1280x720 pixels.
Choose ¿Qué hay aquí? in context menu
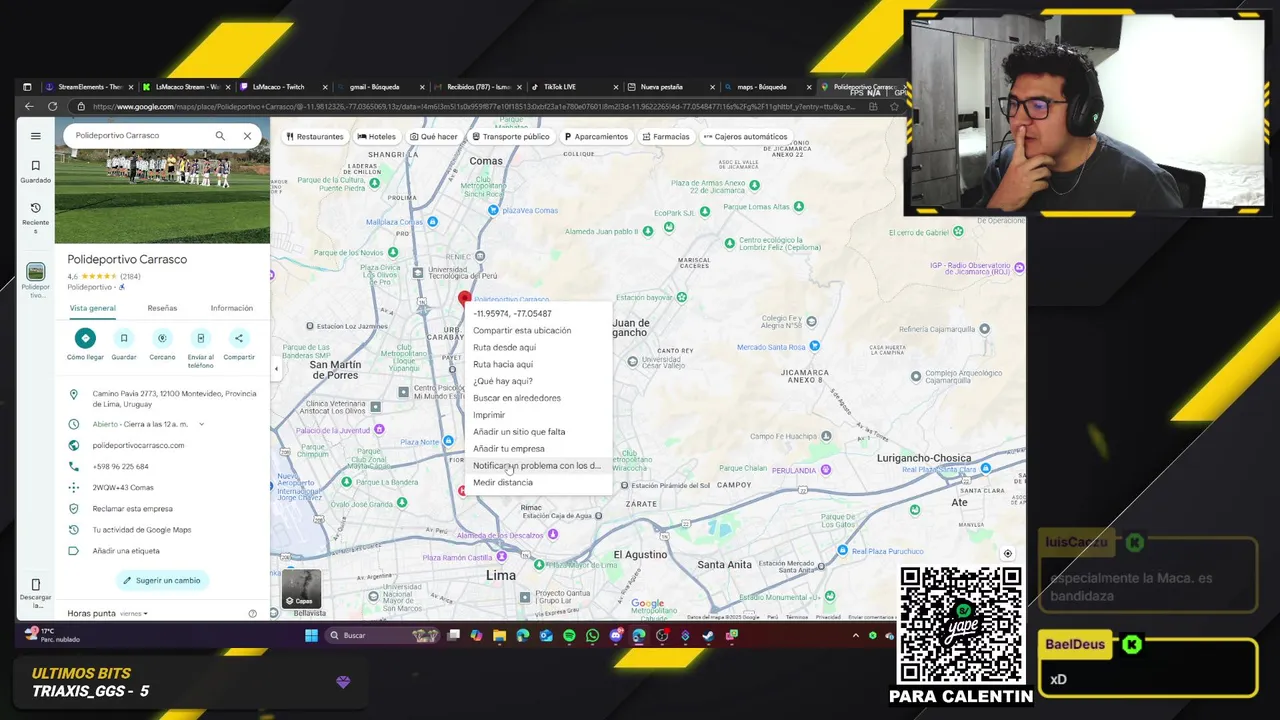pyautogui.click(x=540, y=381)
